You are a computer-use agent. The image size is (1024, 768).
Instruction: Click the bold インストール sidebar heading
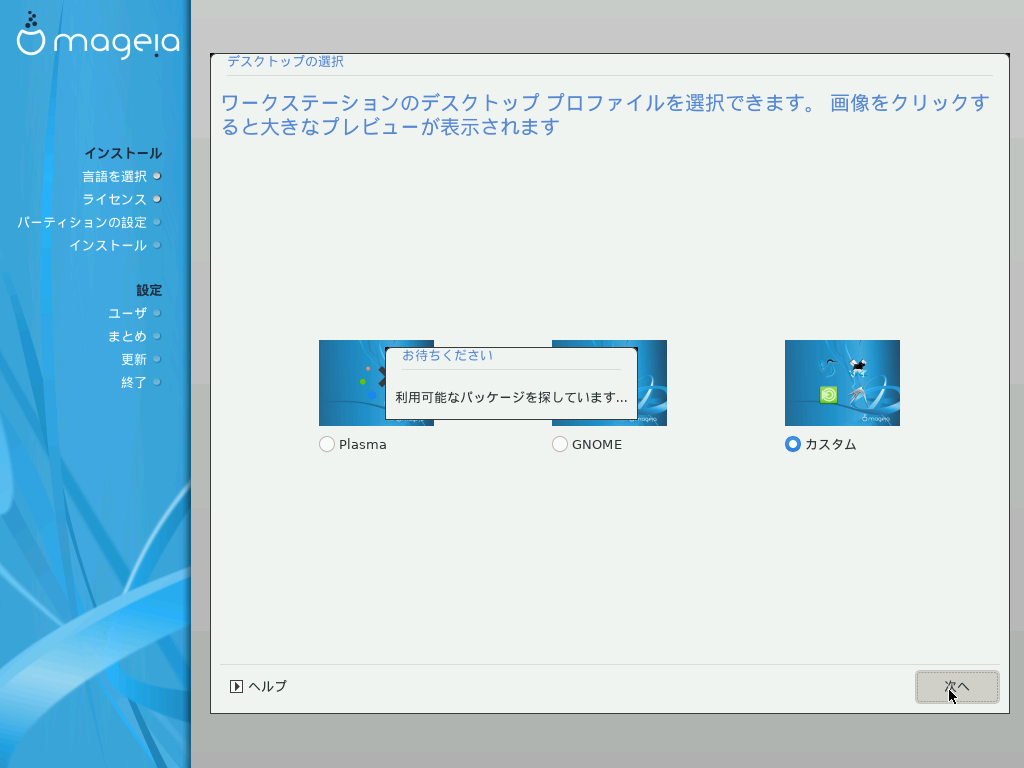click(x=123, y=153)
